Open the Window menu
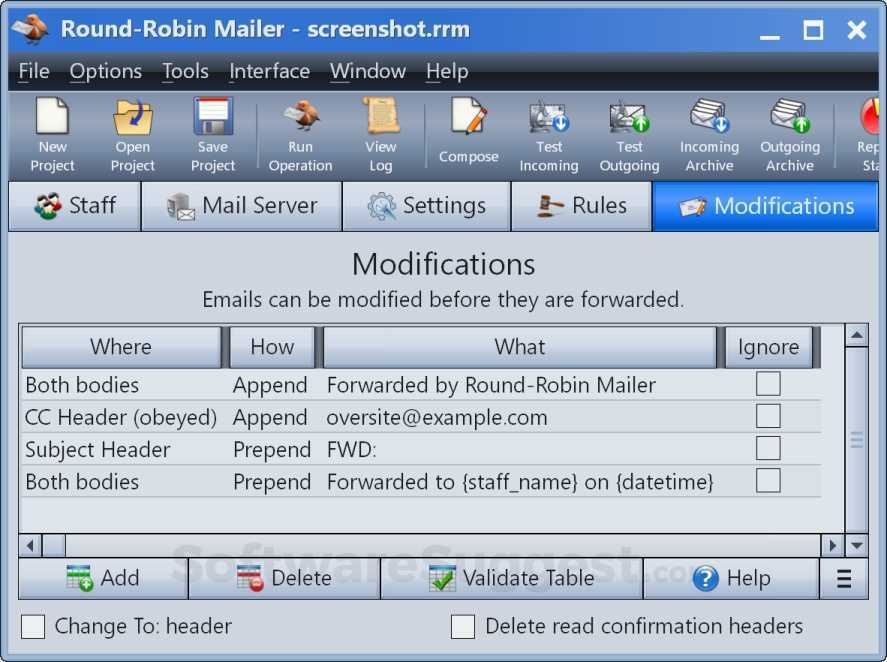Viewport: 887px width, 662px height. pos(368,71)
